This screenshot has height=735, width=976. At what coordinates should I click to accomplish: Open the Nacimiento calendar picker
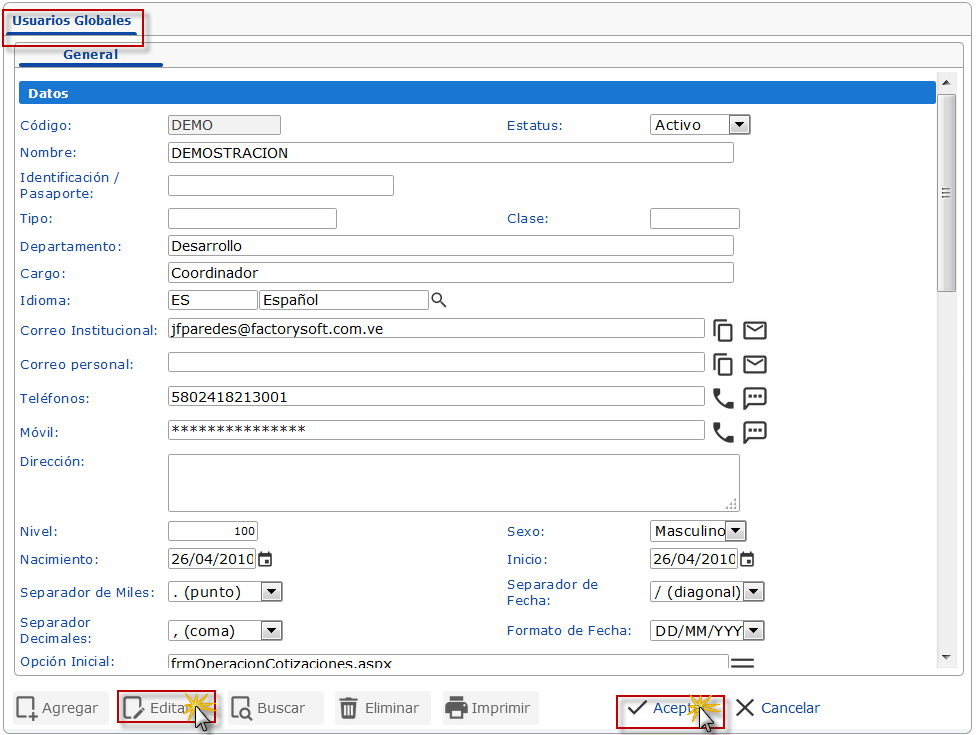pyautogui.click(x=265, y=559)
